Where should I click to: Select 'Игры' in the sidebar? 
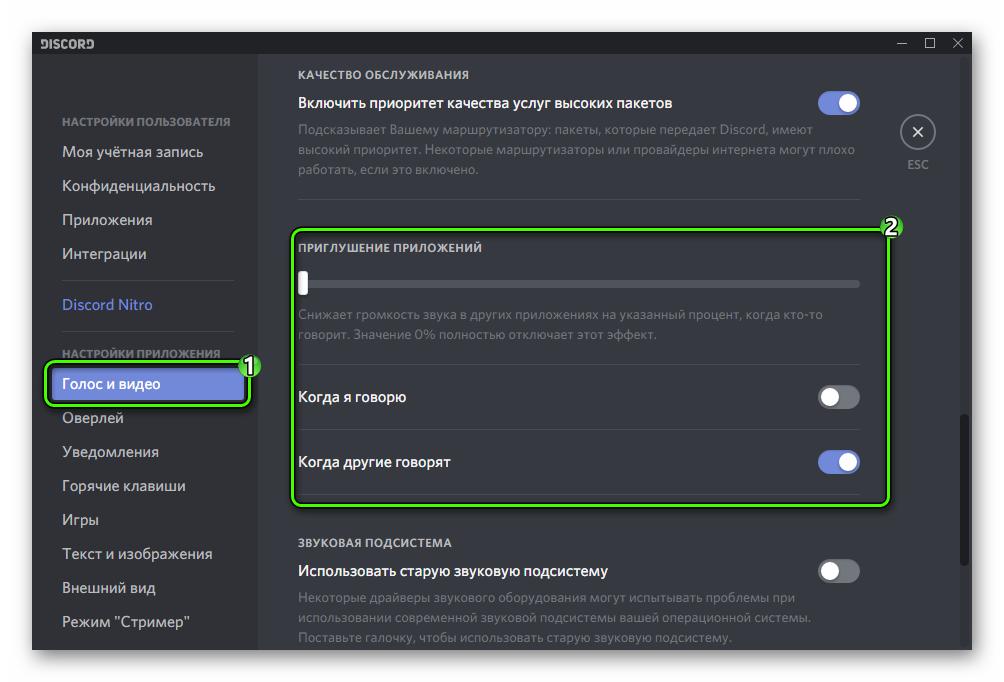pos(80,519)
